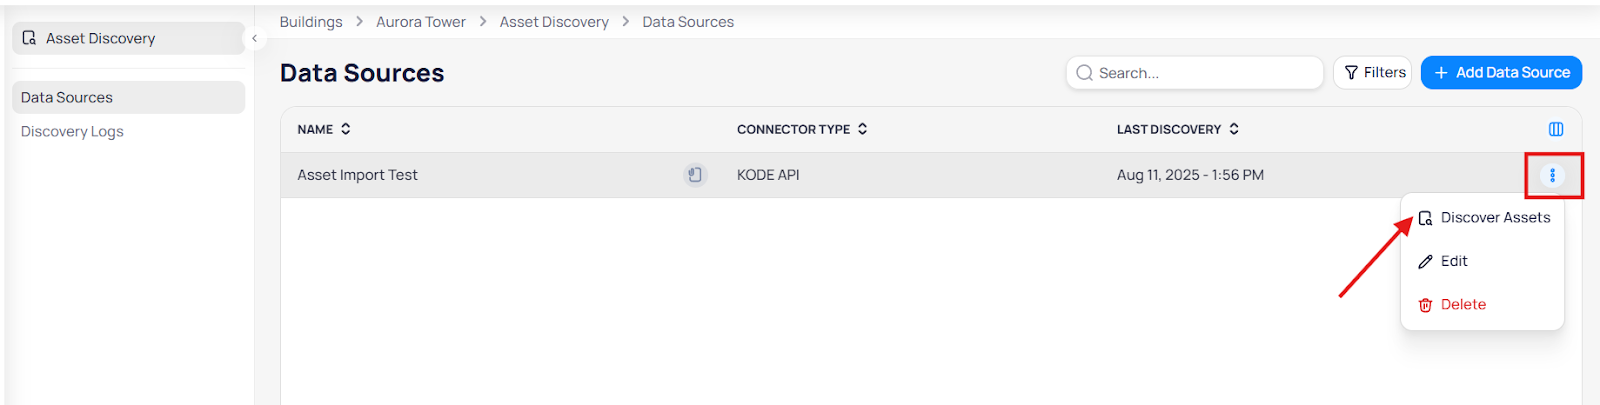
Task: Click the Asset Discovery sidebar icon
Action: pyautogui.click(x=29, y=38)
